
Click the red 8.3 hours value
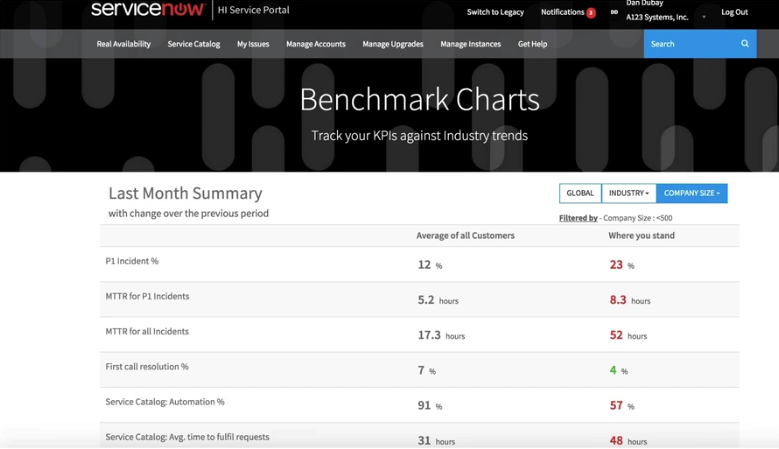point(630,300)
